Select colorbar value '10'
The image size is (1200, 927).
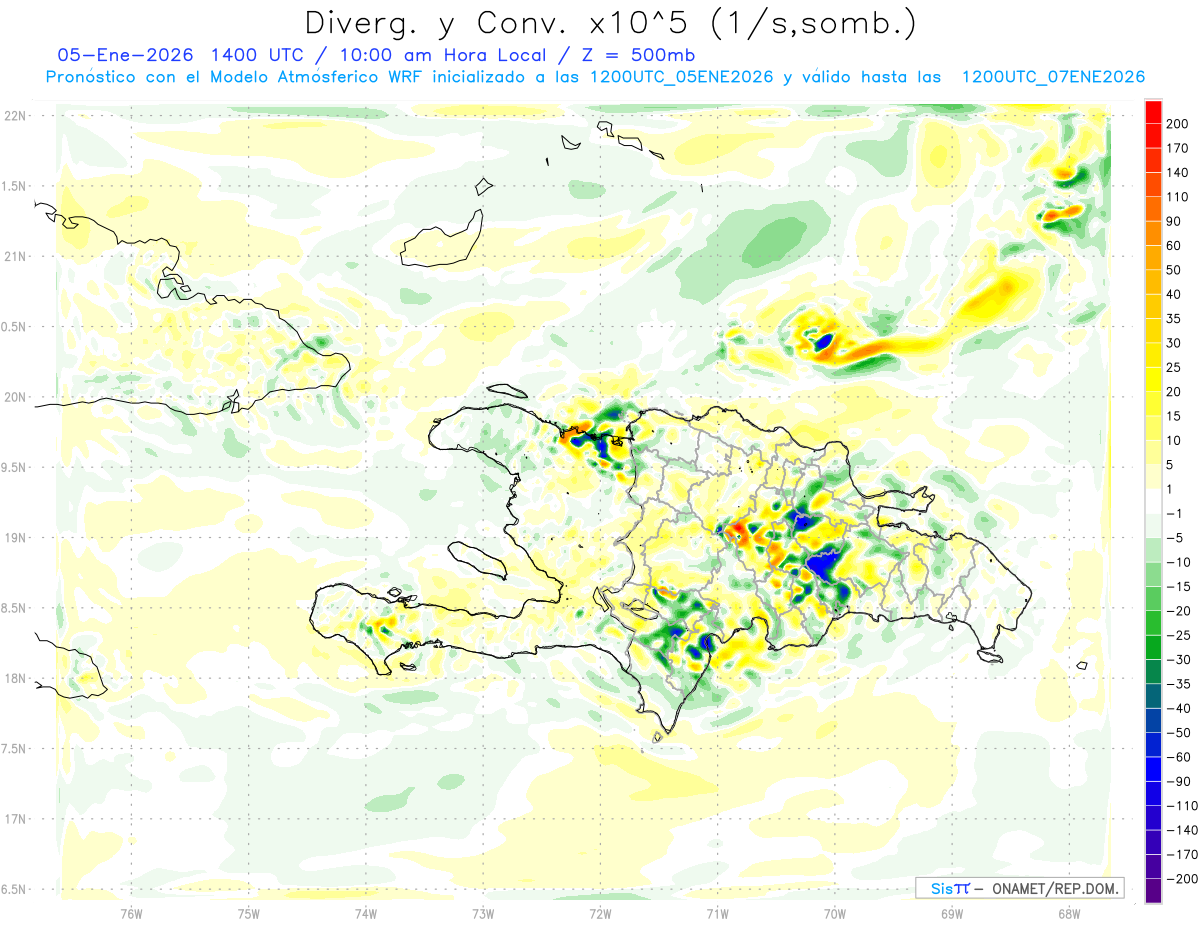tap(1174, 440)
